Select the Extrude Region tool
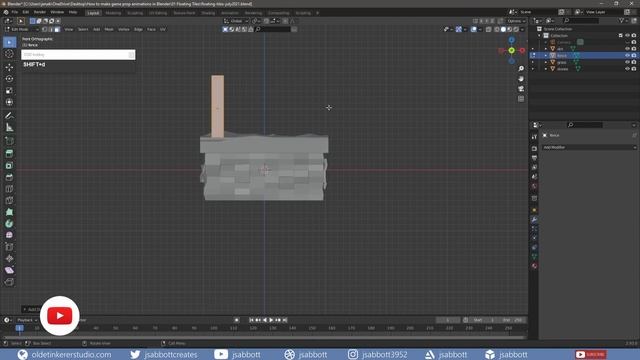 [9, 153]
